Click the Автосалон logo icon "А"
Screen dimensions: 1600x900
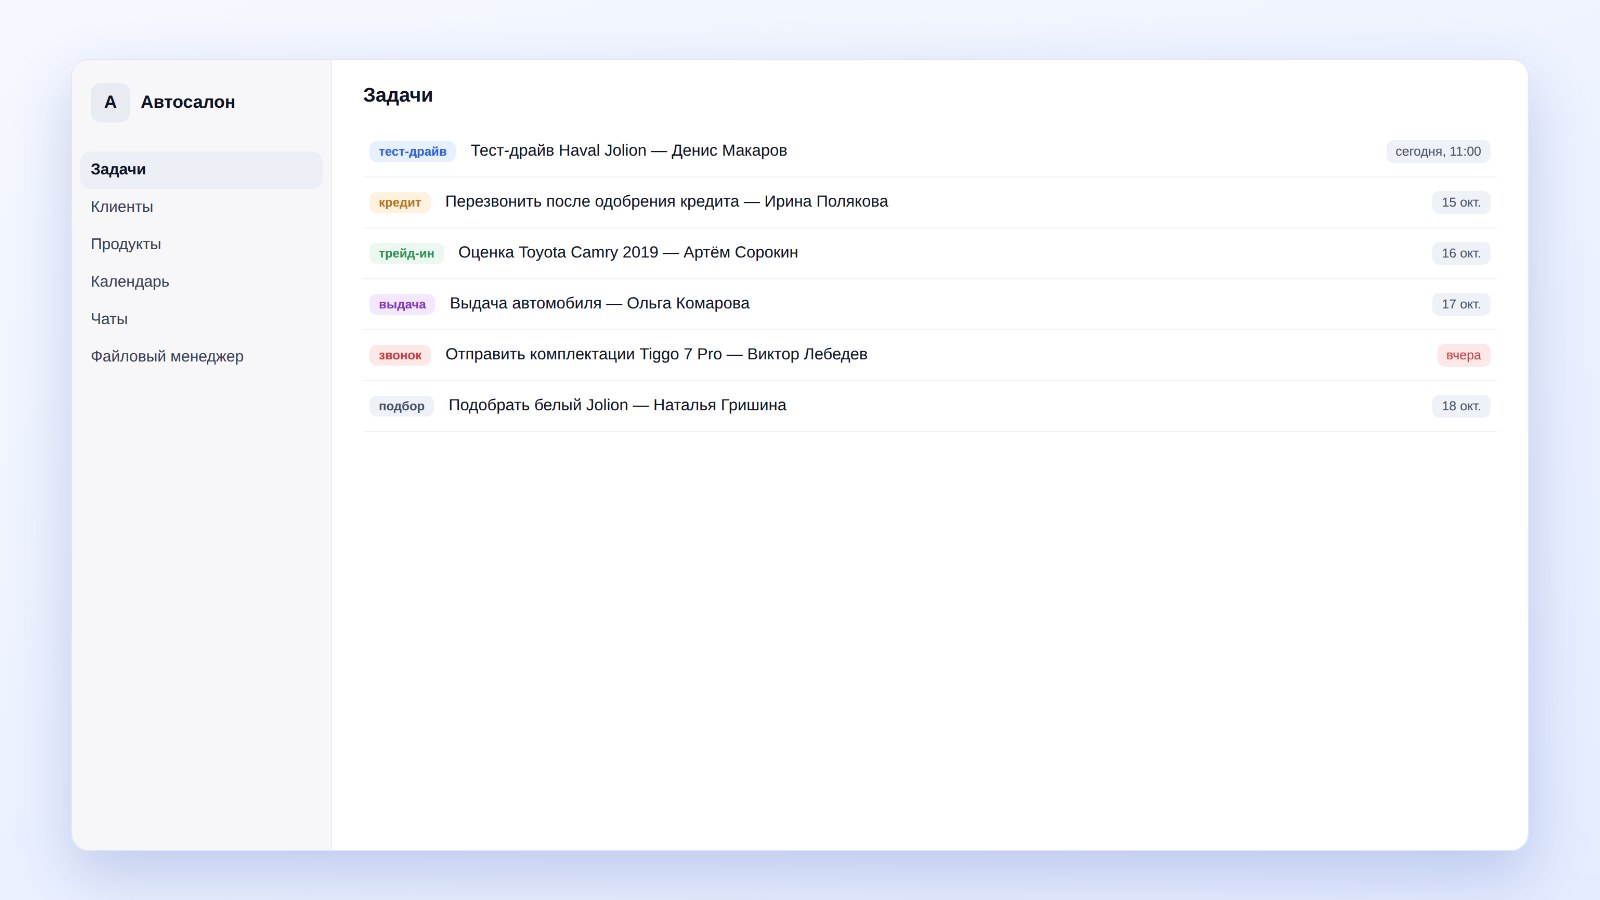point(110,102)
